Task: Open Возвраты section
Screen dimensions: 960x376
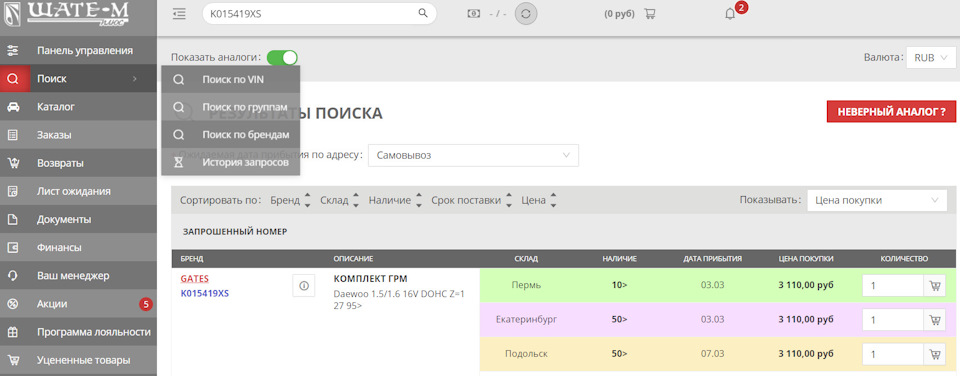Action: (x=78, y=163)
